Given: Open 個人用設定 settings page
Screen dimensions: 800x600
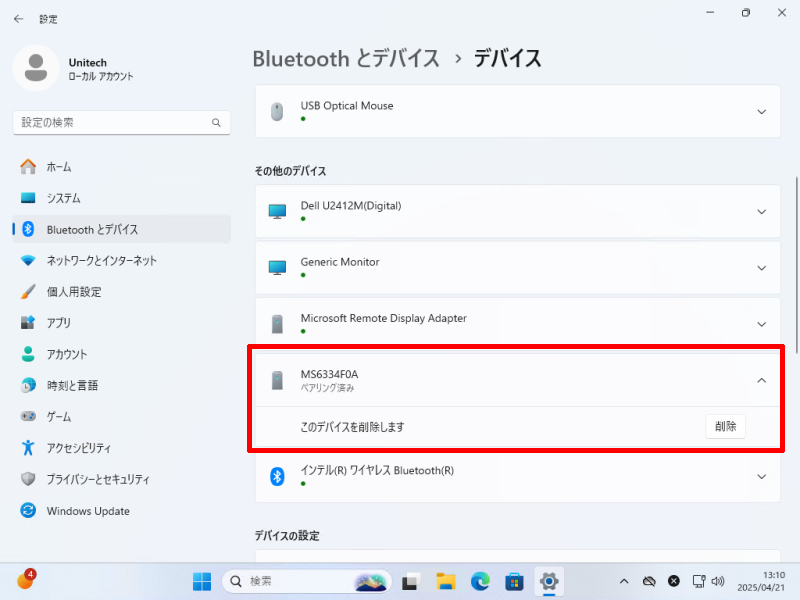Looking at the screenshot, I should [x=121, y=291].
